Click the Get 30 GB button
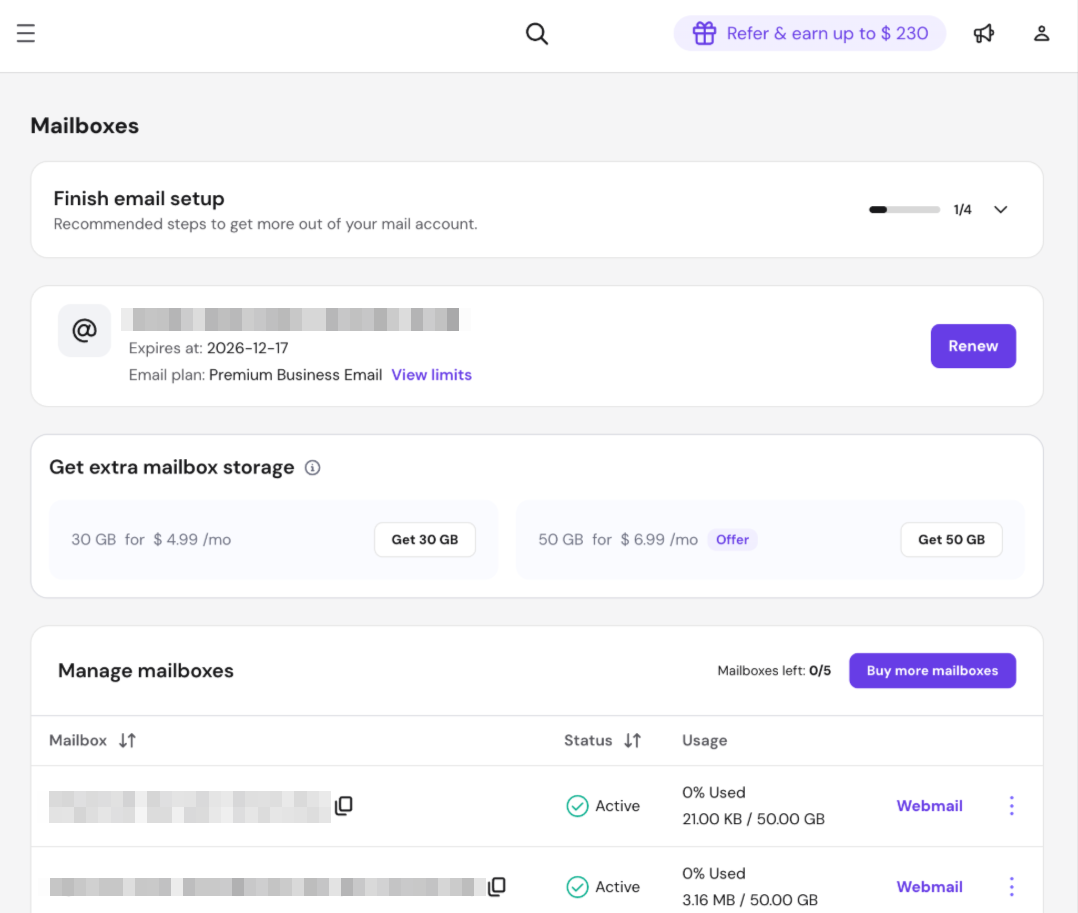This screenshot has width=1078, height=913. click(424, 540)
